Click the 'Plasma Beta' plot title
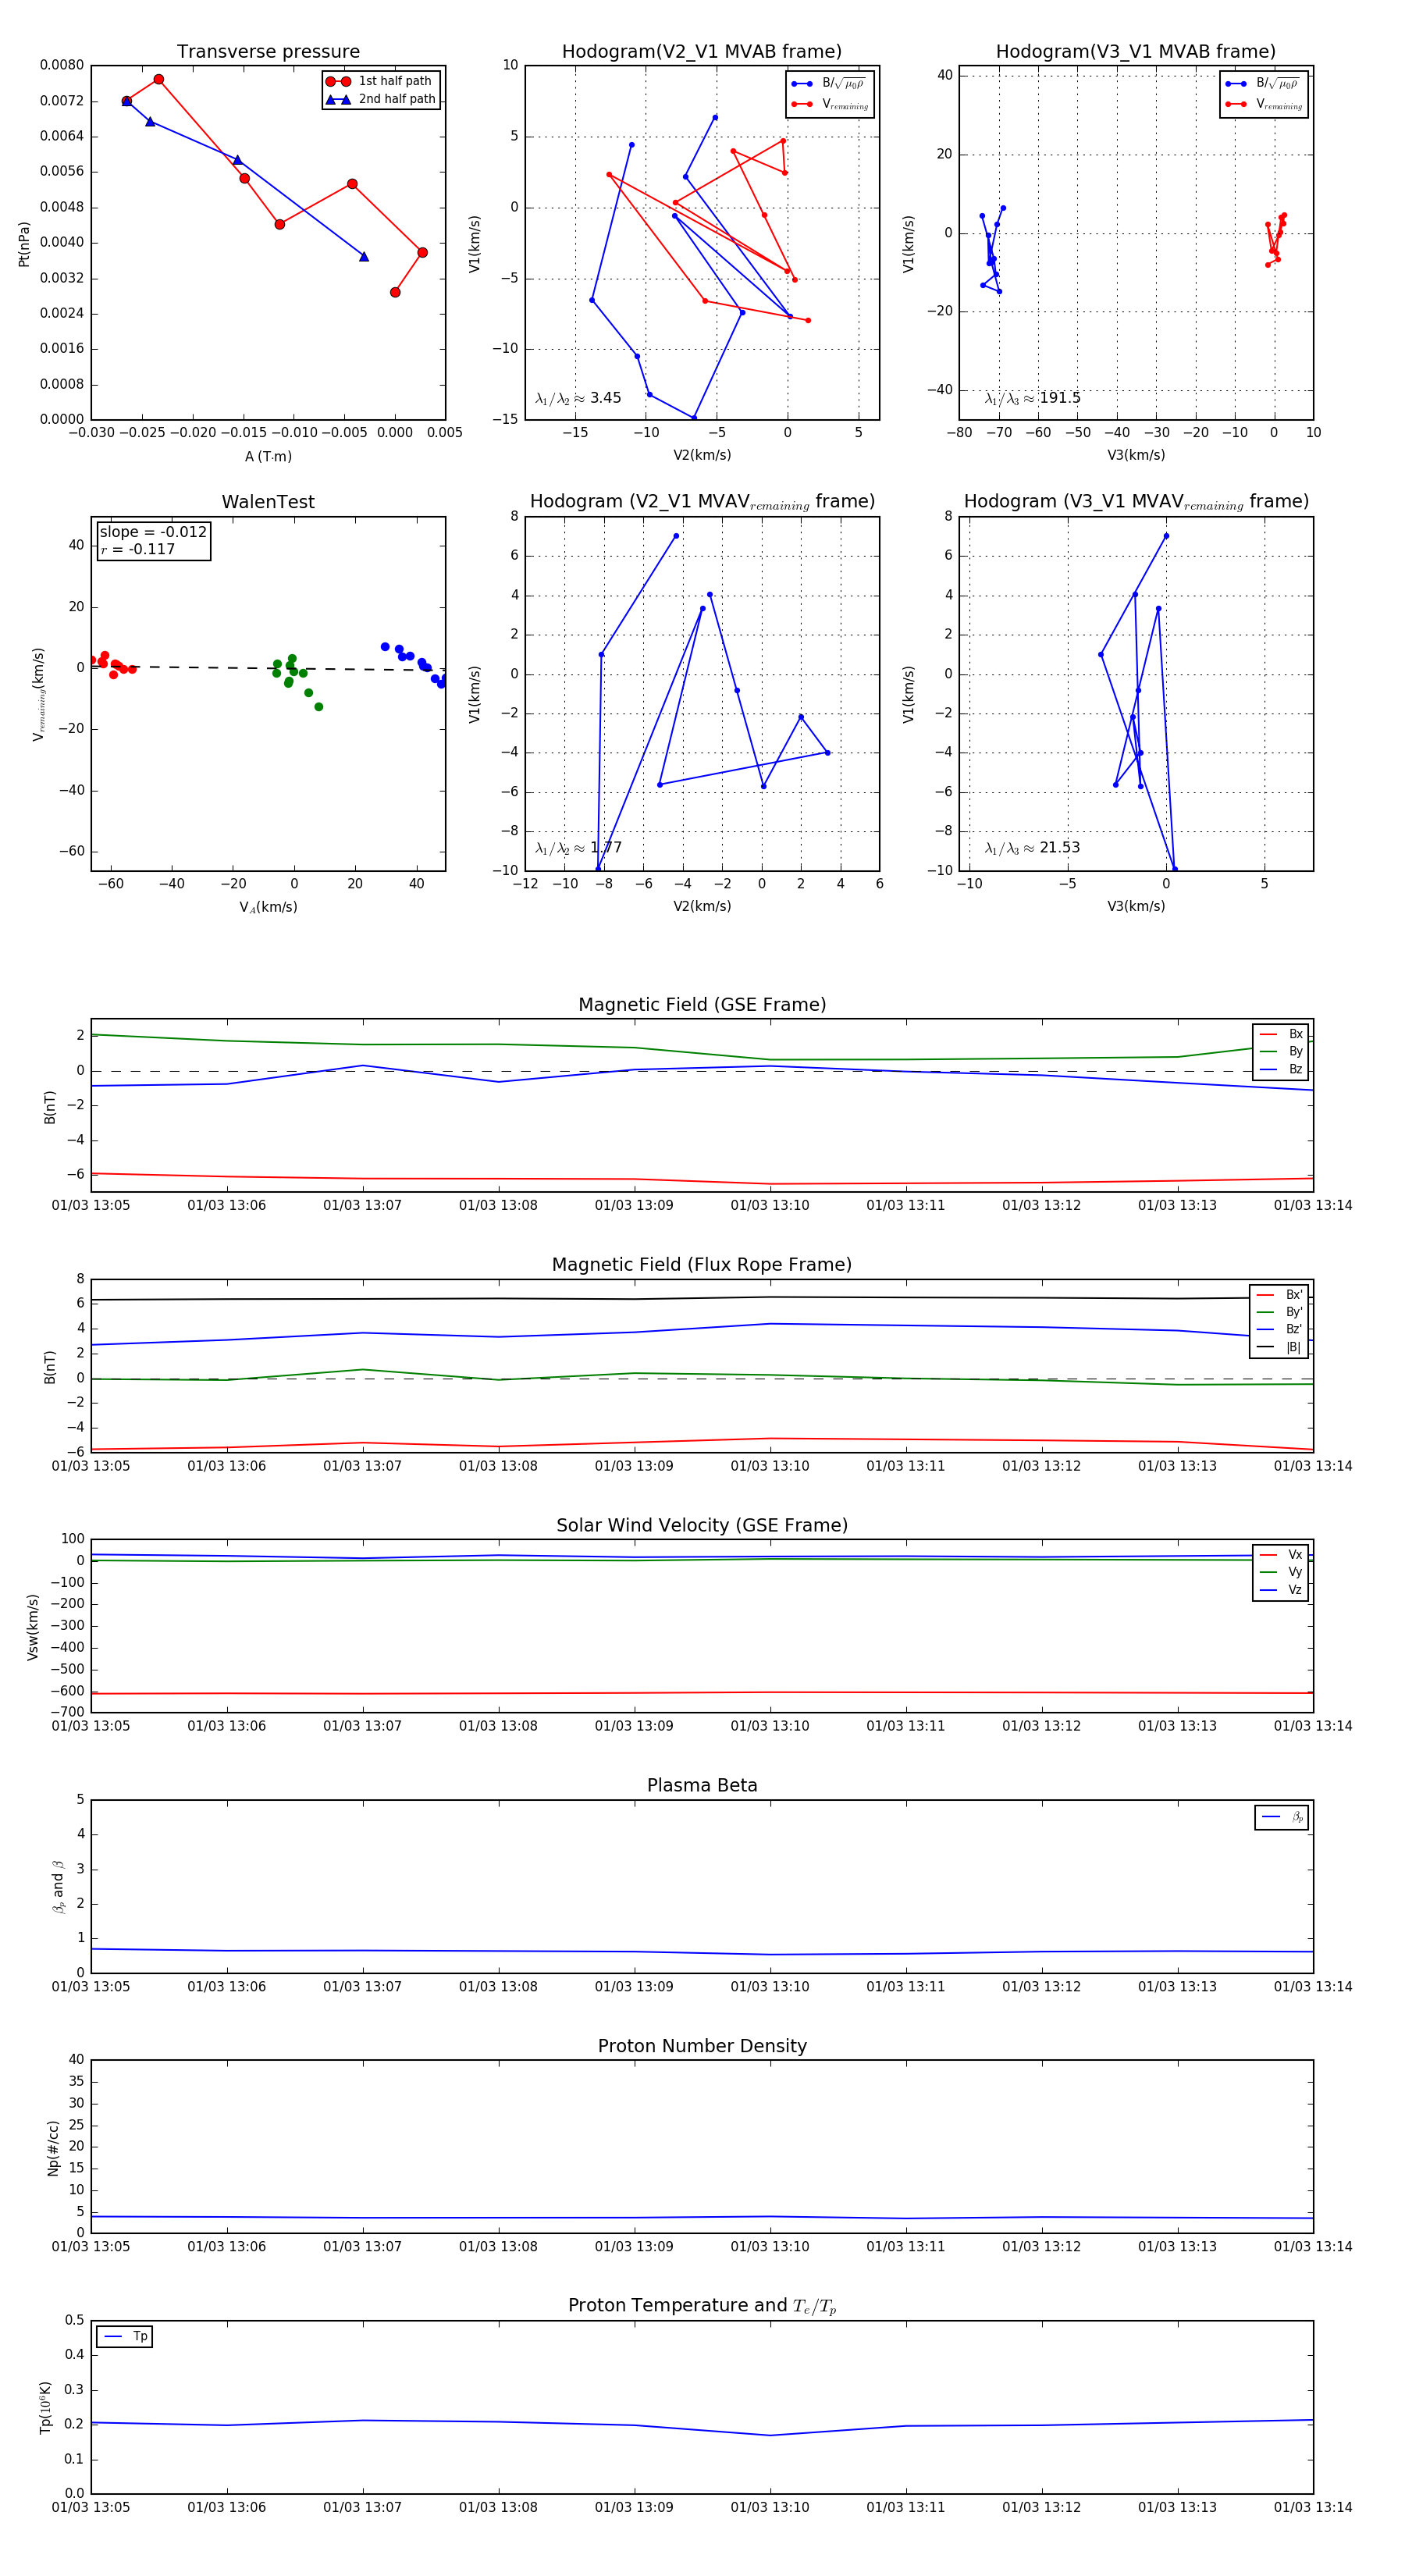Image resolution: width=1405 pixels, height=2576 pixels. click(702, 1785)
